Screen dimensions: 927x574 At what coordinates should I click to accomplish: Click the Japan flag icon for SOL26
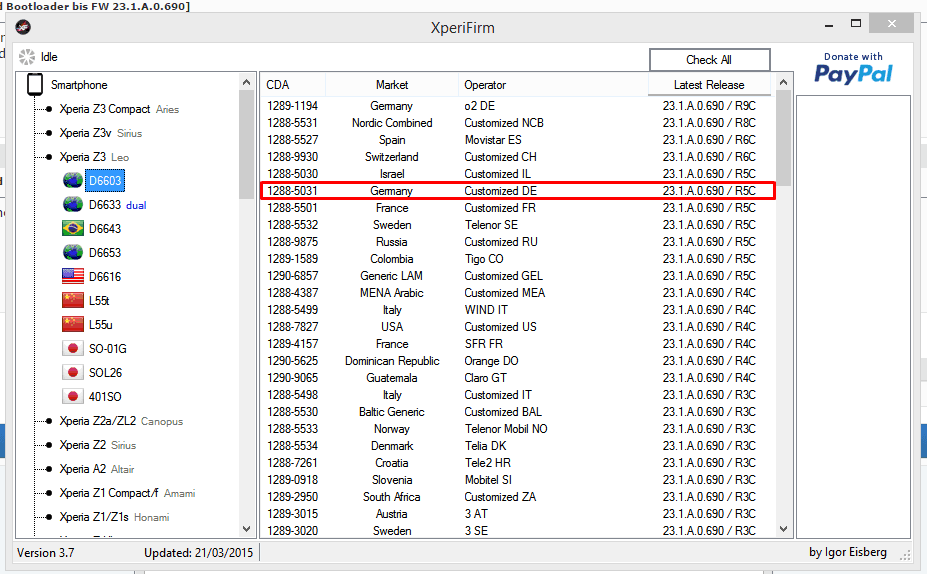[73, 372]
